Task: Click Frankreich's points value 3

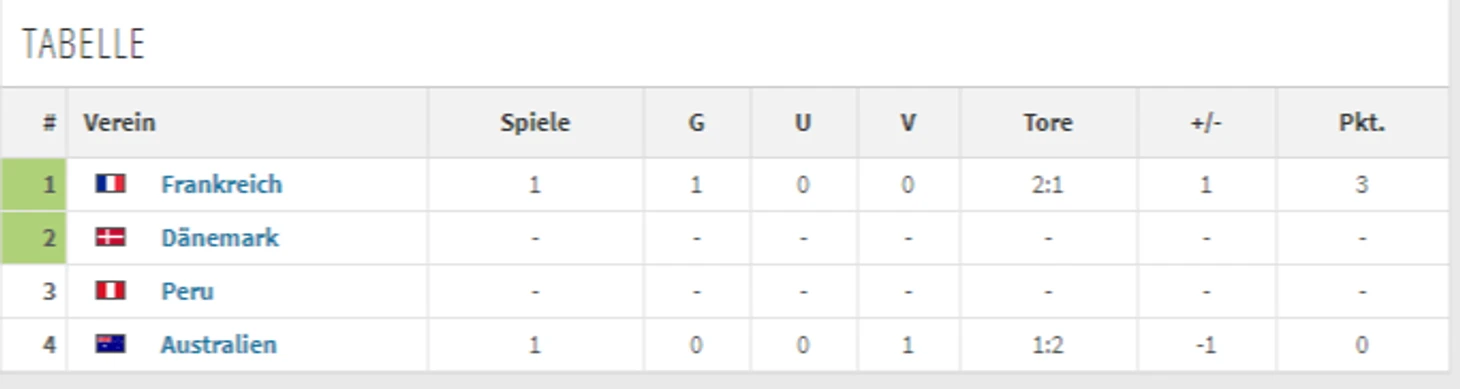Action: coord(1361,185)
